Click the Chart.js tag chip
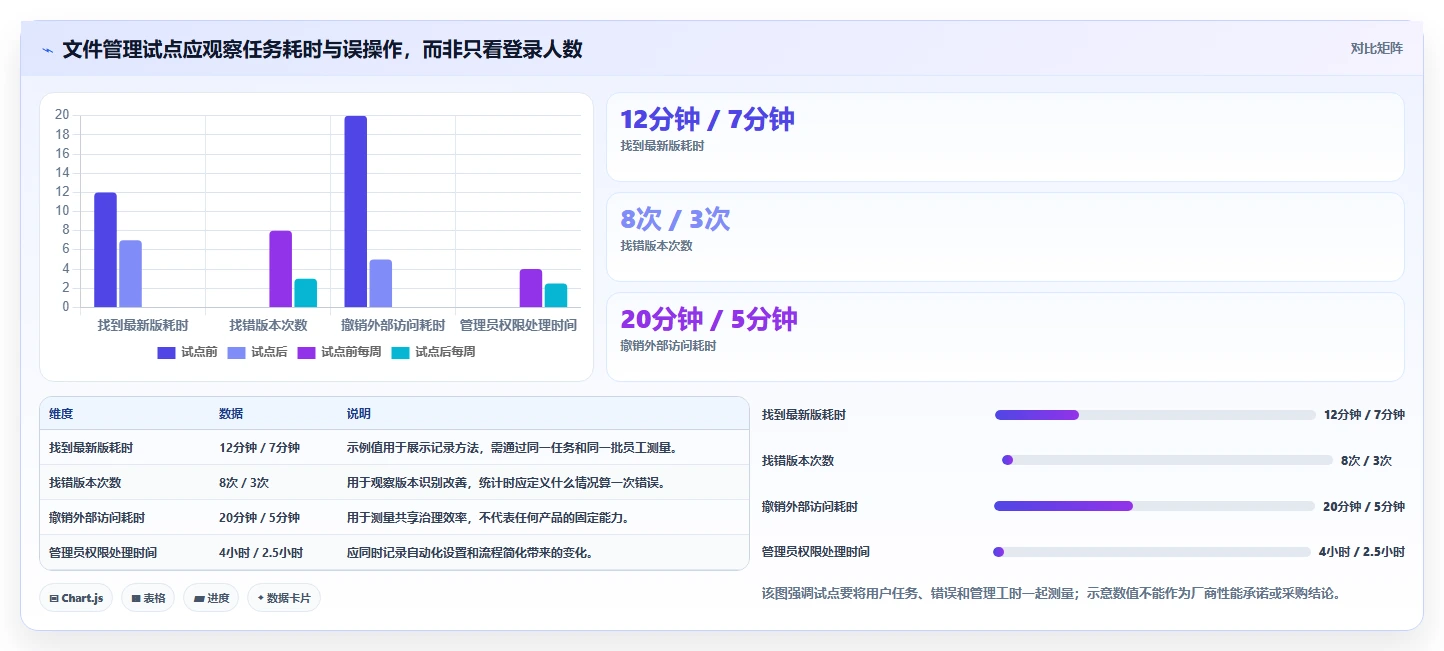 click(x=77, y=598)
